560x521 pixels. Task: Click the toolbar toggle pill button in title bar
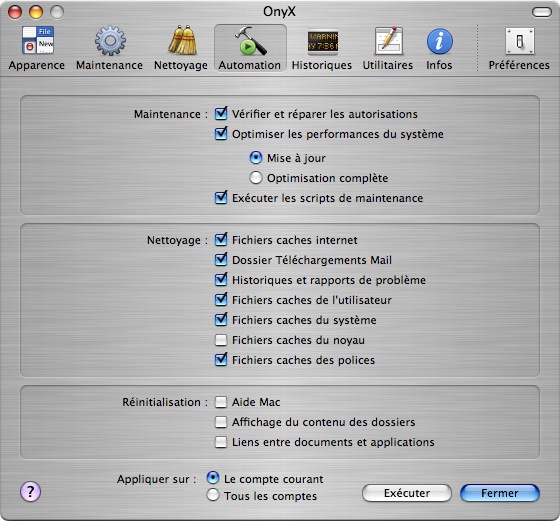542,12
